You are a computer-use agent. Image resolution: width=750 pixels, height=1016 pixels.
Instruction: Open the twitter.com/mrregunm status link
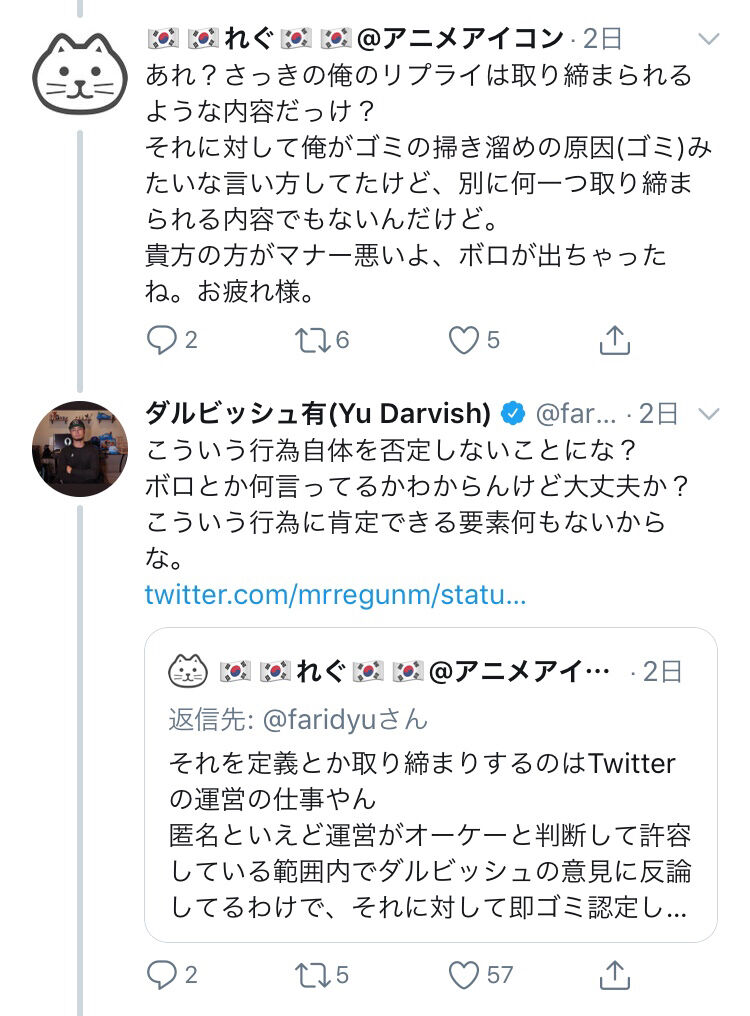335,595
